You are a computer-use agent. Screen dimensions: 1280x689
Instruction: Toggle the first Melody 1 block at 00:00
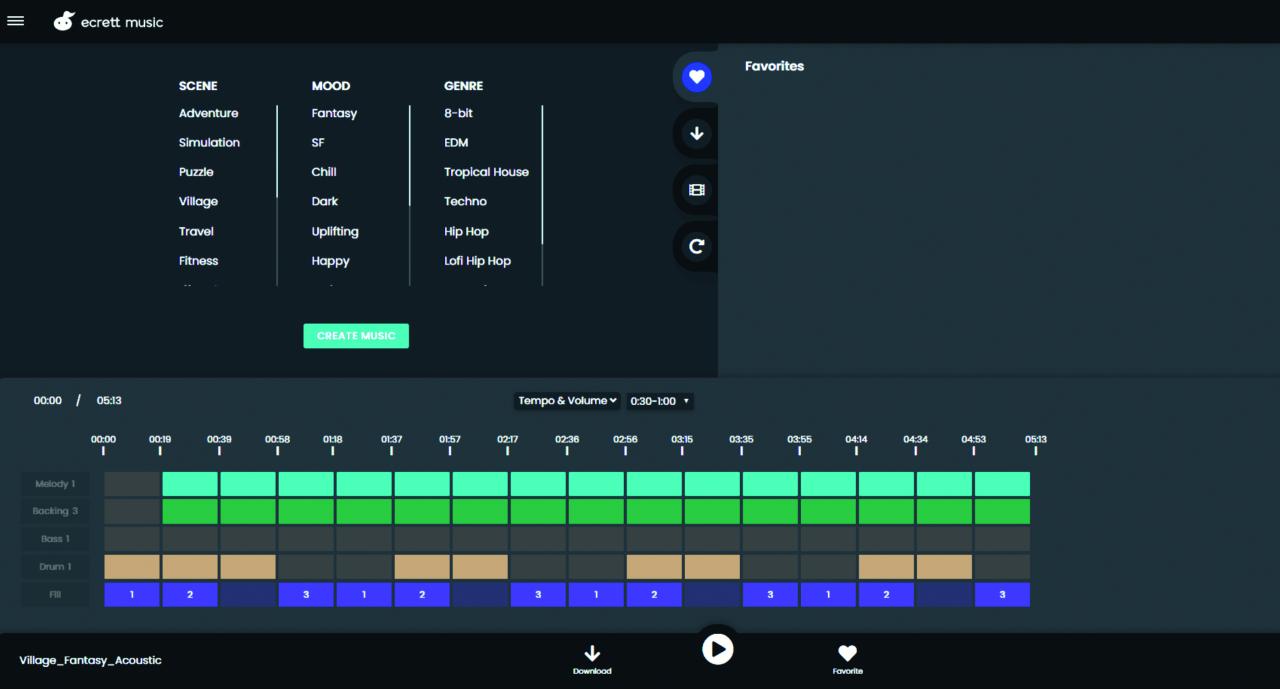point(132,484)
